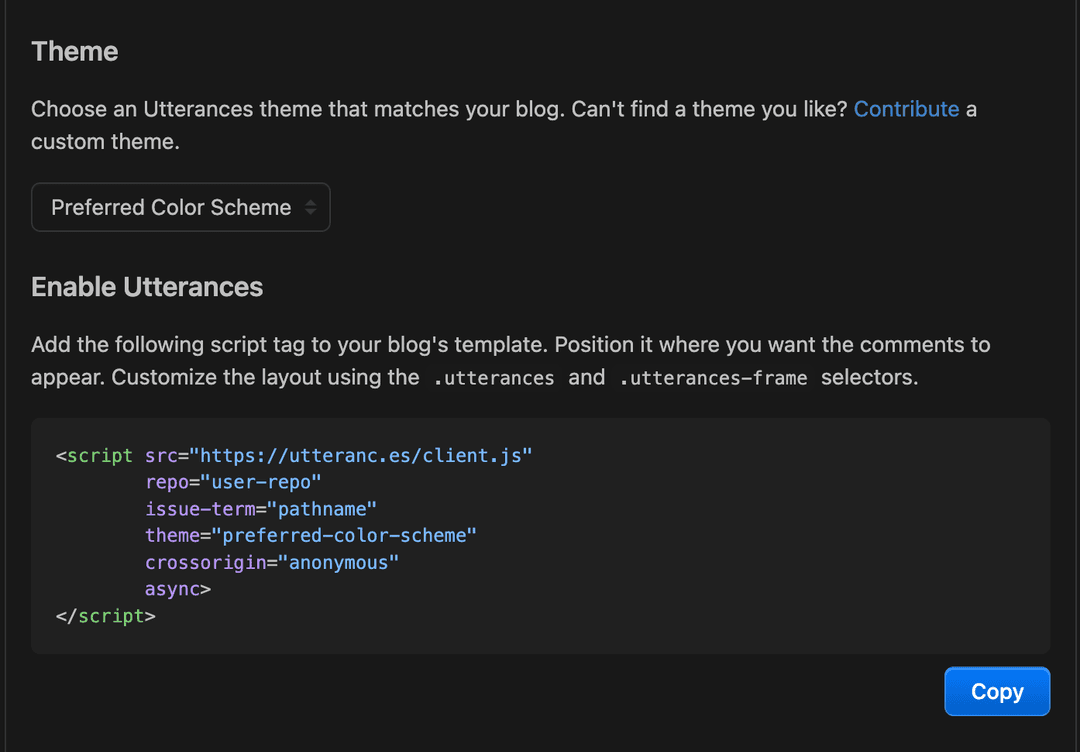Click the async keyword in the code
The image size is (1080, 752).
172,589
